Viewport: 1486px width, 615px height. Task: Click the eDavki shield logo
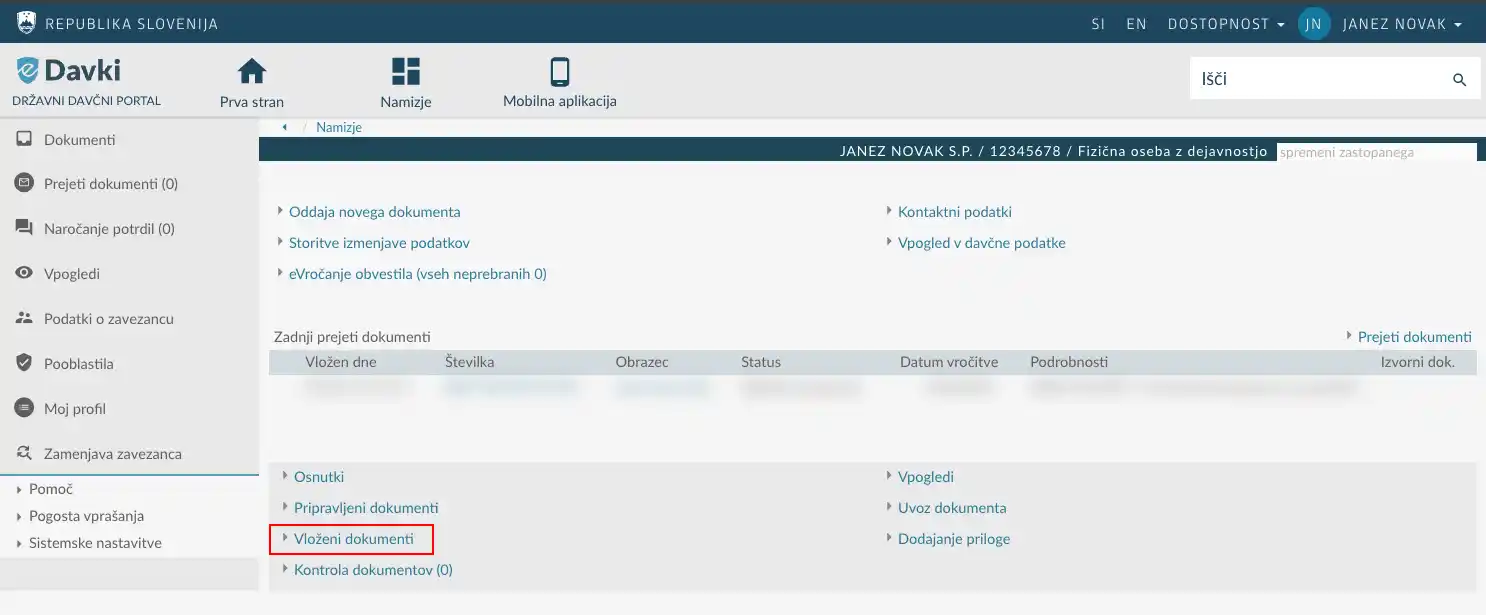click(x=27, y=71)
